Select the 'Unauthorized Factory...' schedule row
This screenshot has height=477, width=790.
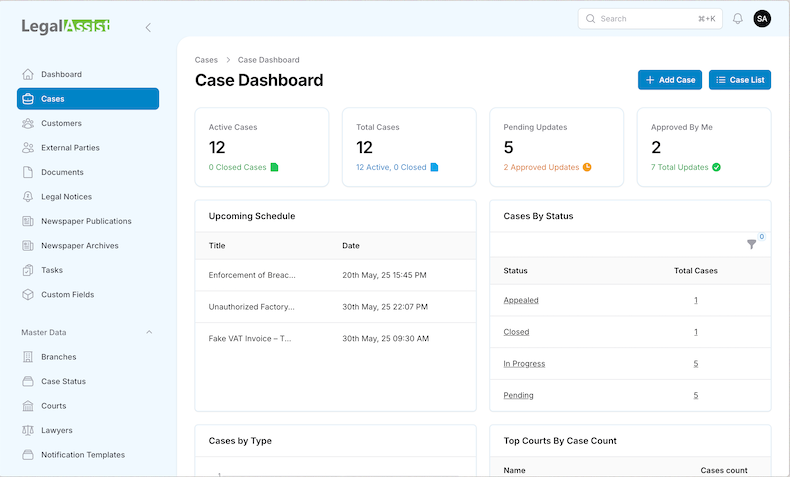pyautogui.click(x=336, y=307)
